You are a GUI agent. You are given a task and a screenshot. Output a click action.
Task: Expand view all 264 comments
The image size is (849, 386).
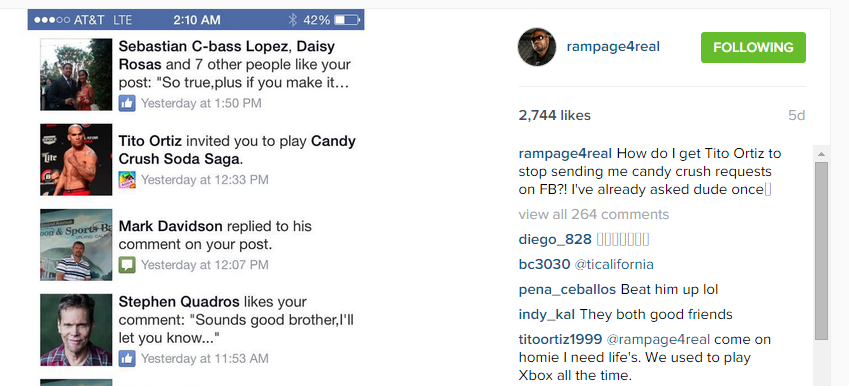click(593, 214)
